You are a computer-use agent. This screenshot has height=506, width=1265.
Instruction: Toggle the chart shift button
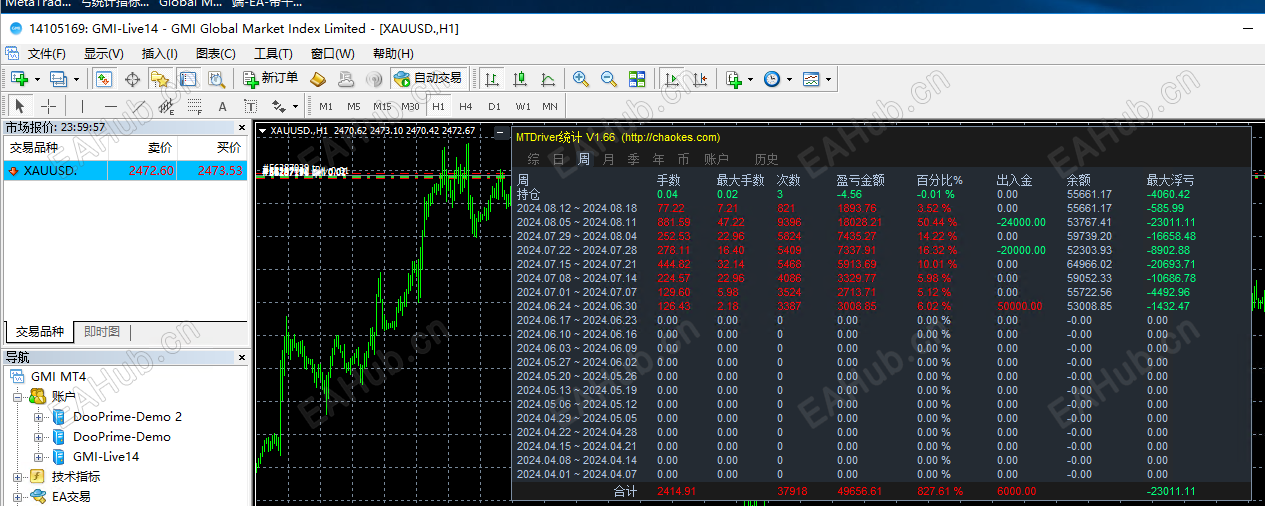[699, 79]
